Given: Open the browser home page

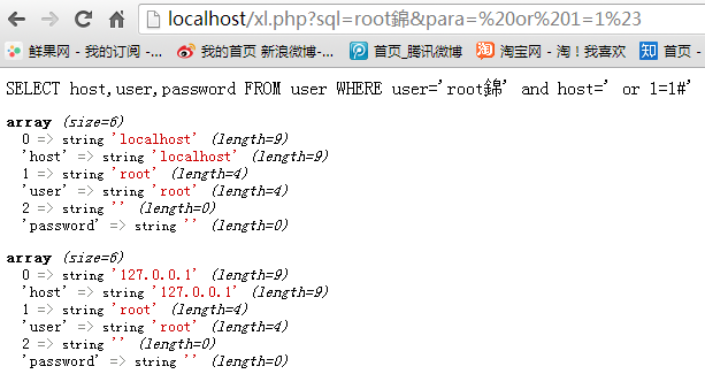Looking at the screenshot, I should click(x=116, y=19).
